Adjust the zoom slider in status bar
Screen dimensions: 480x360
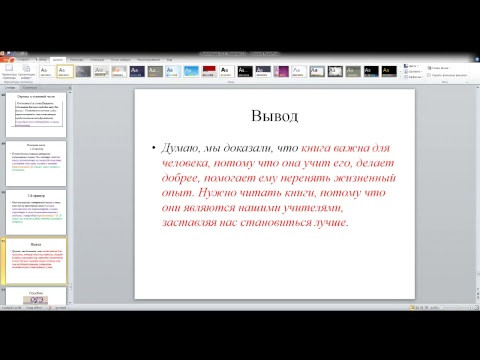457,308
